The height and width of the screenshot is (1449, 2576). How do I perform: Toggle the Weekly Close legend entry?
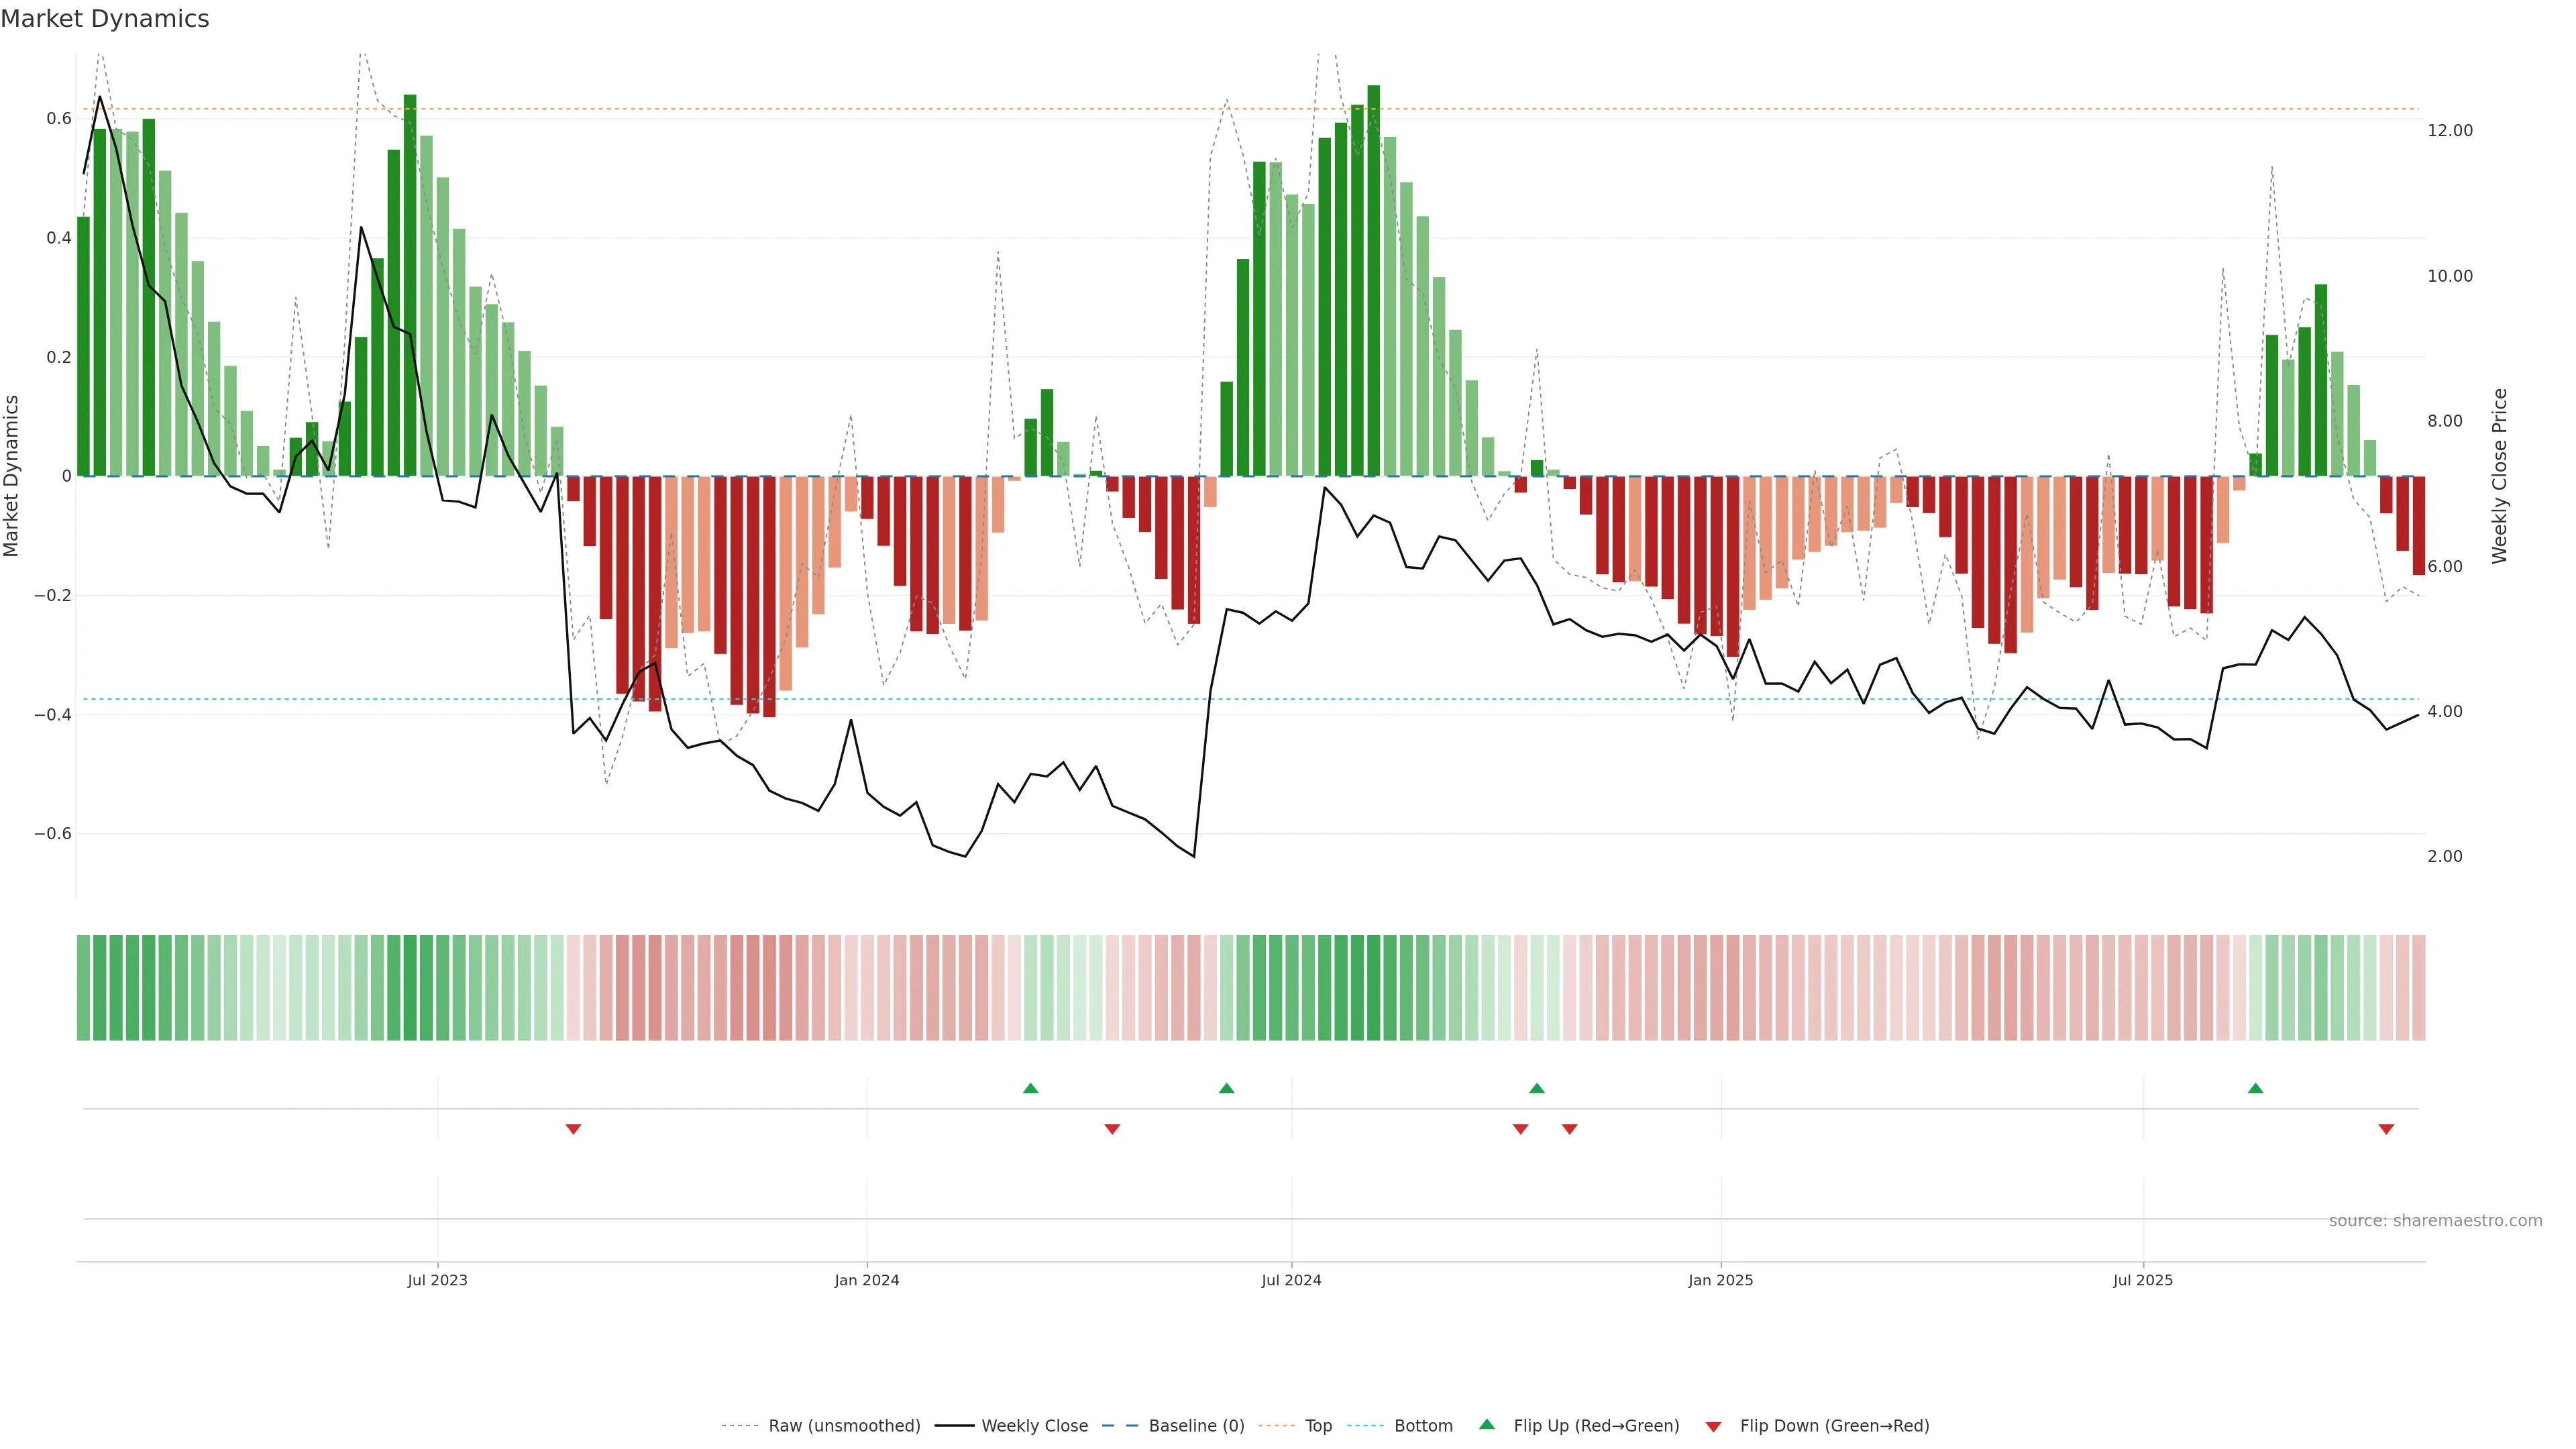(1034, 1426)
